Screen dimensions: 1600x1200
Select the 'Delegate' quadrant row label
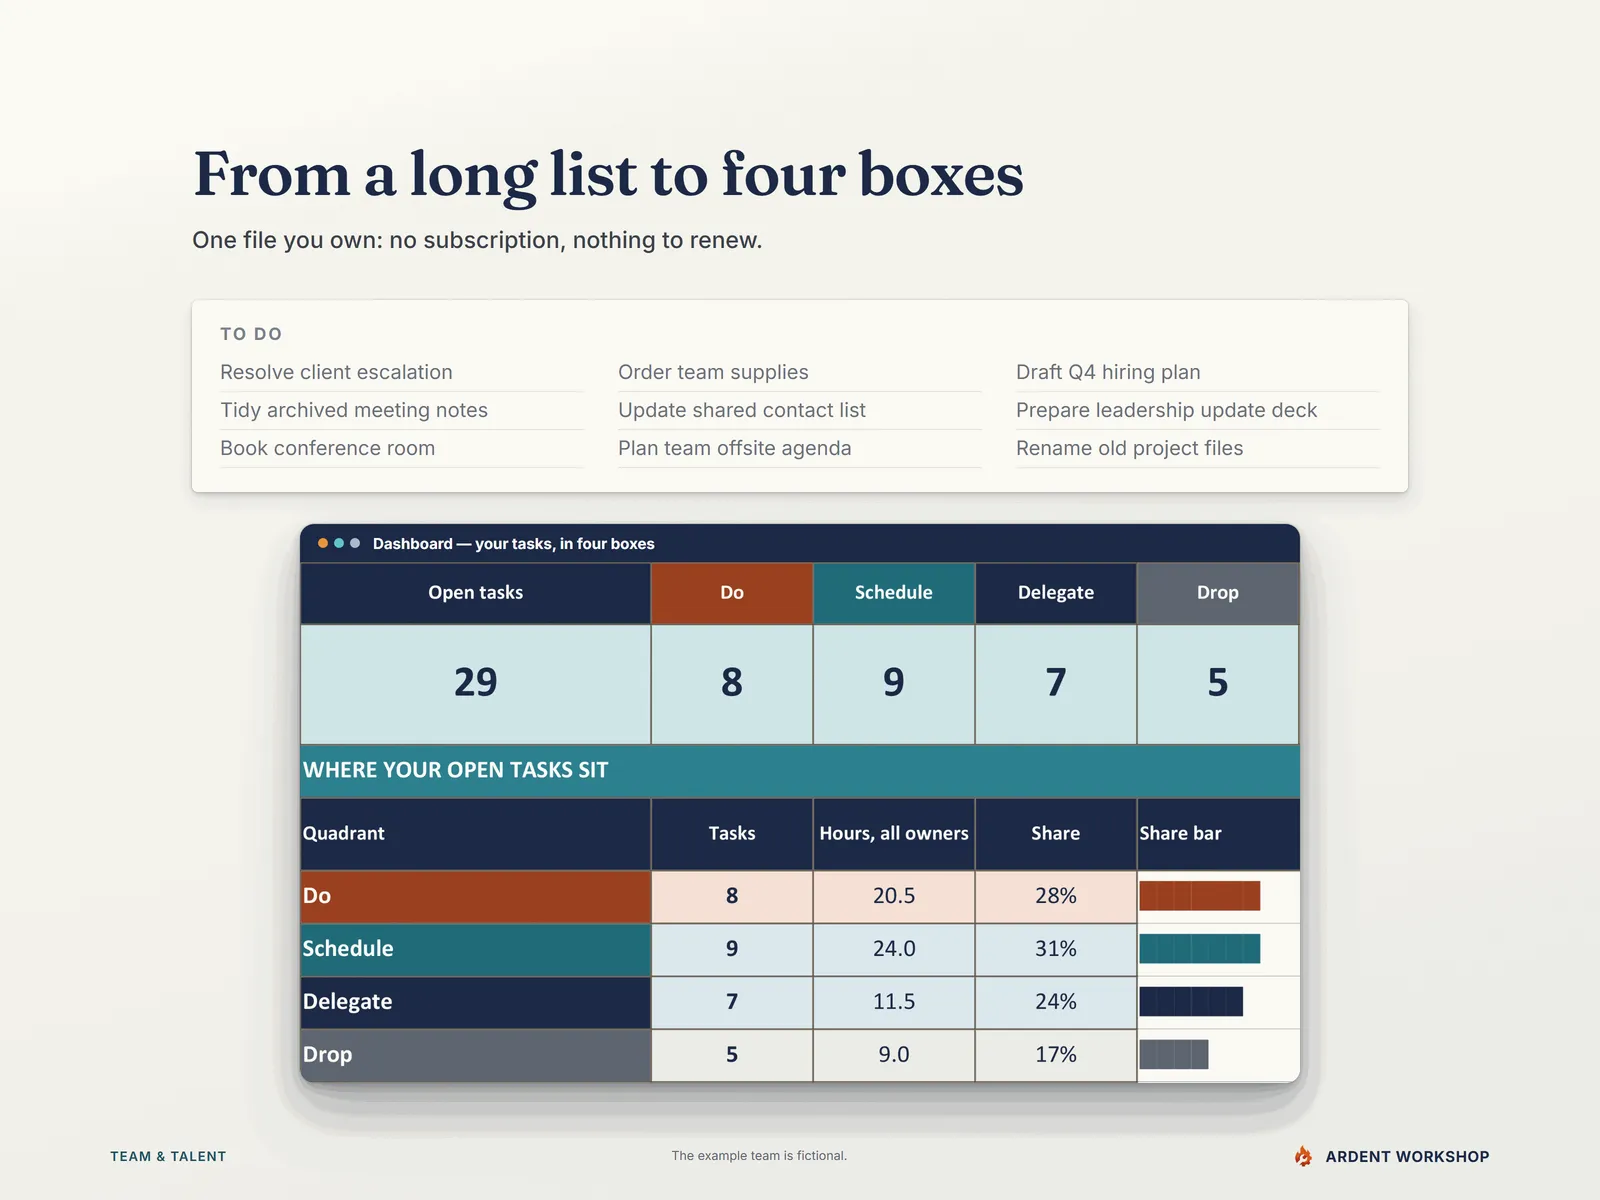click(x=476, y=1003)
